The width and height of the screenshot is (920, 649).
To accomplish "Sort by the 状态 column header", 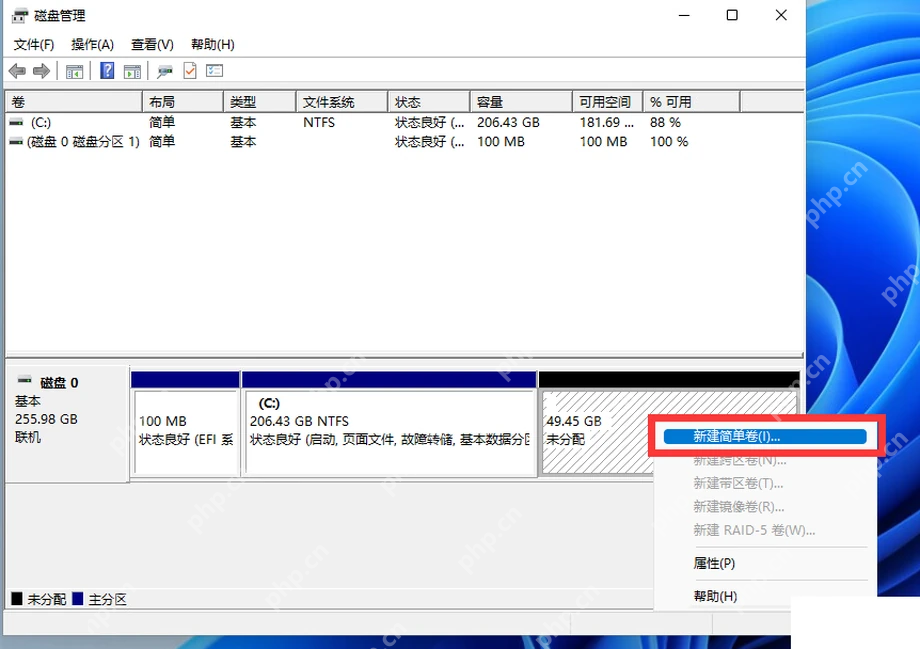I will coord(429,102).
